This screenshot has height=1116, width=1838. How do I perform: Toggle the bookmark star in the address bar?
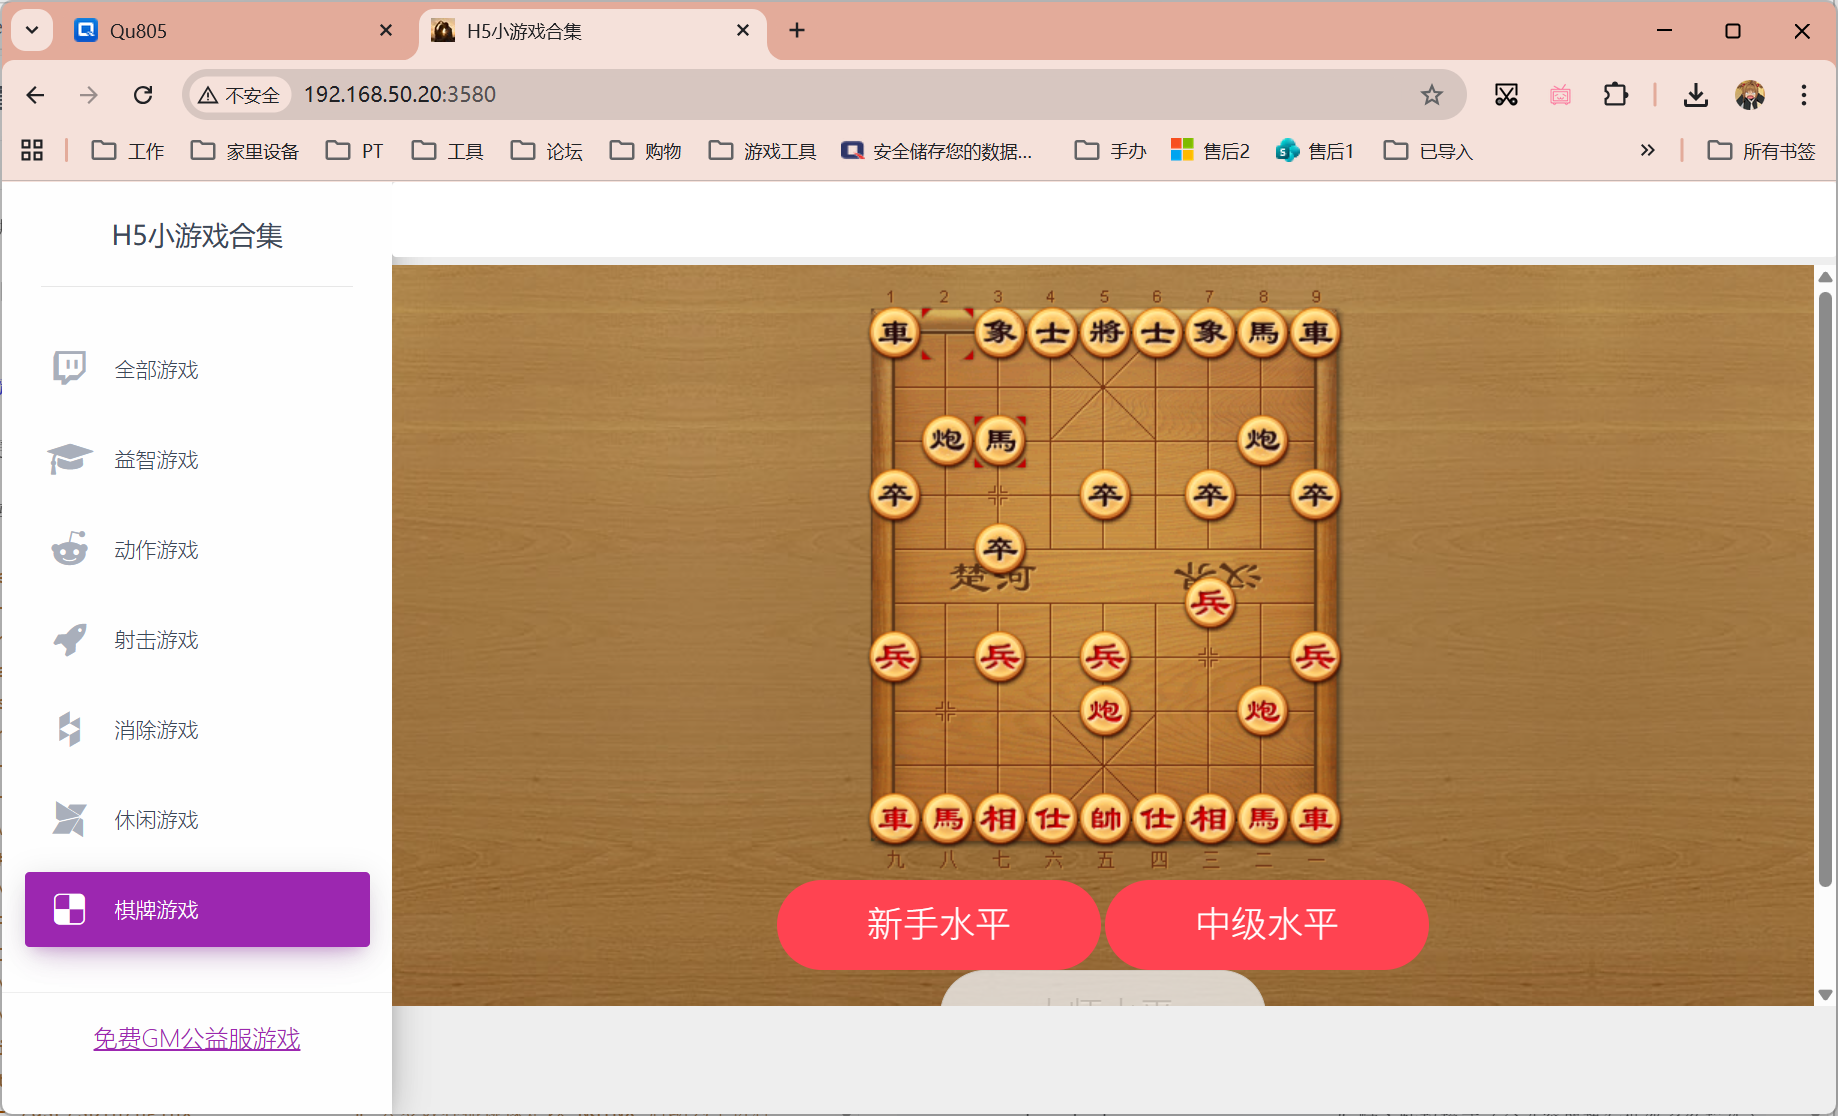pyautogui.click(x=1432, y=95)
